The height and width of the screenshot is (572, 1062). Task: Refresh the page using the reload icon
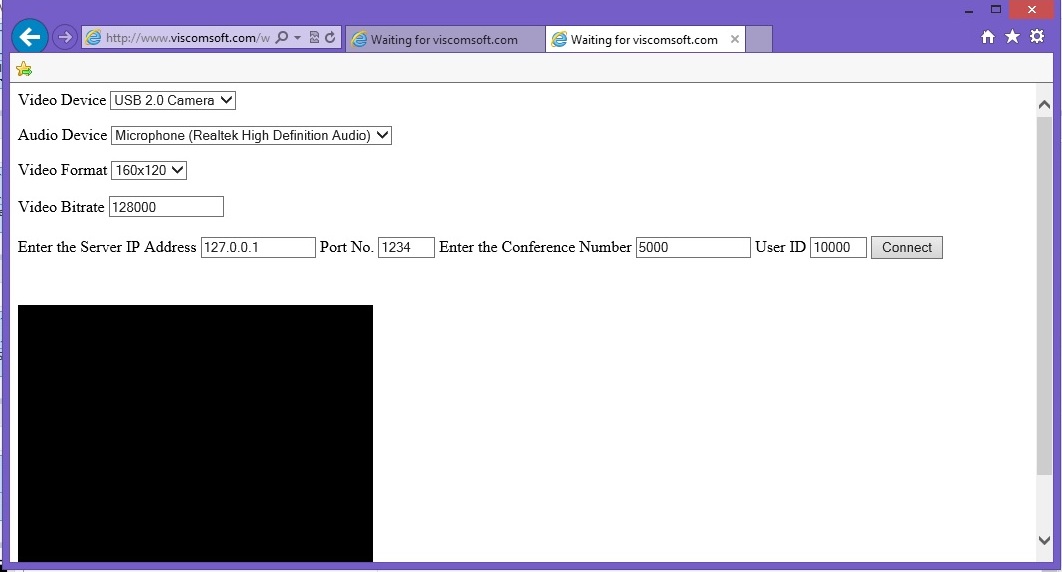(x=330, y=38)
